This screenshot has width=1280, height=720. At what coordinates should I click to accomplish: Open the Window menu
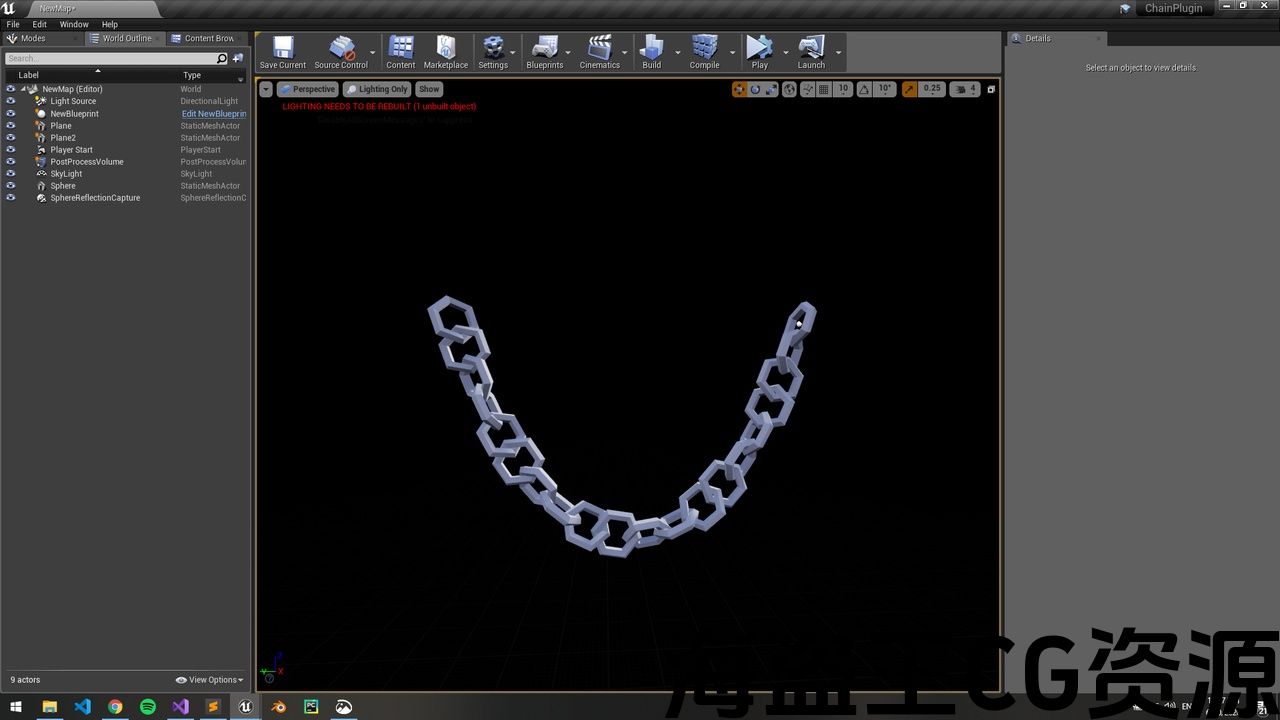click(74, 24)
